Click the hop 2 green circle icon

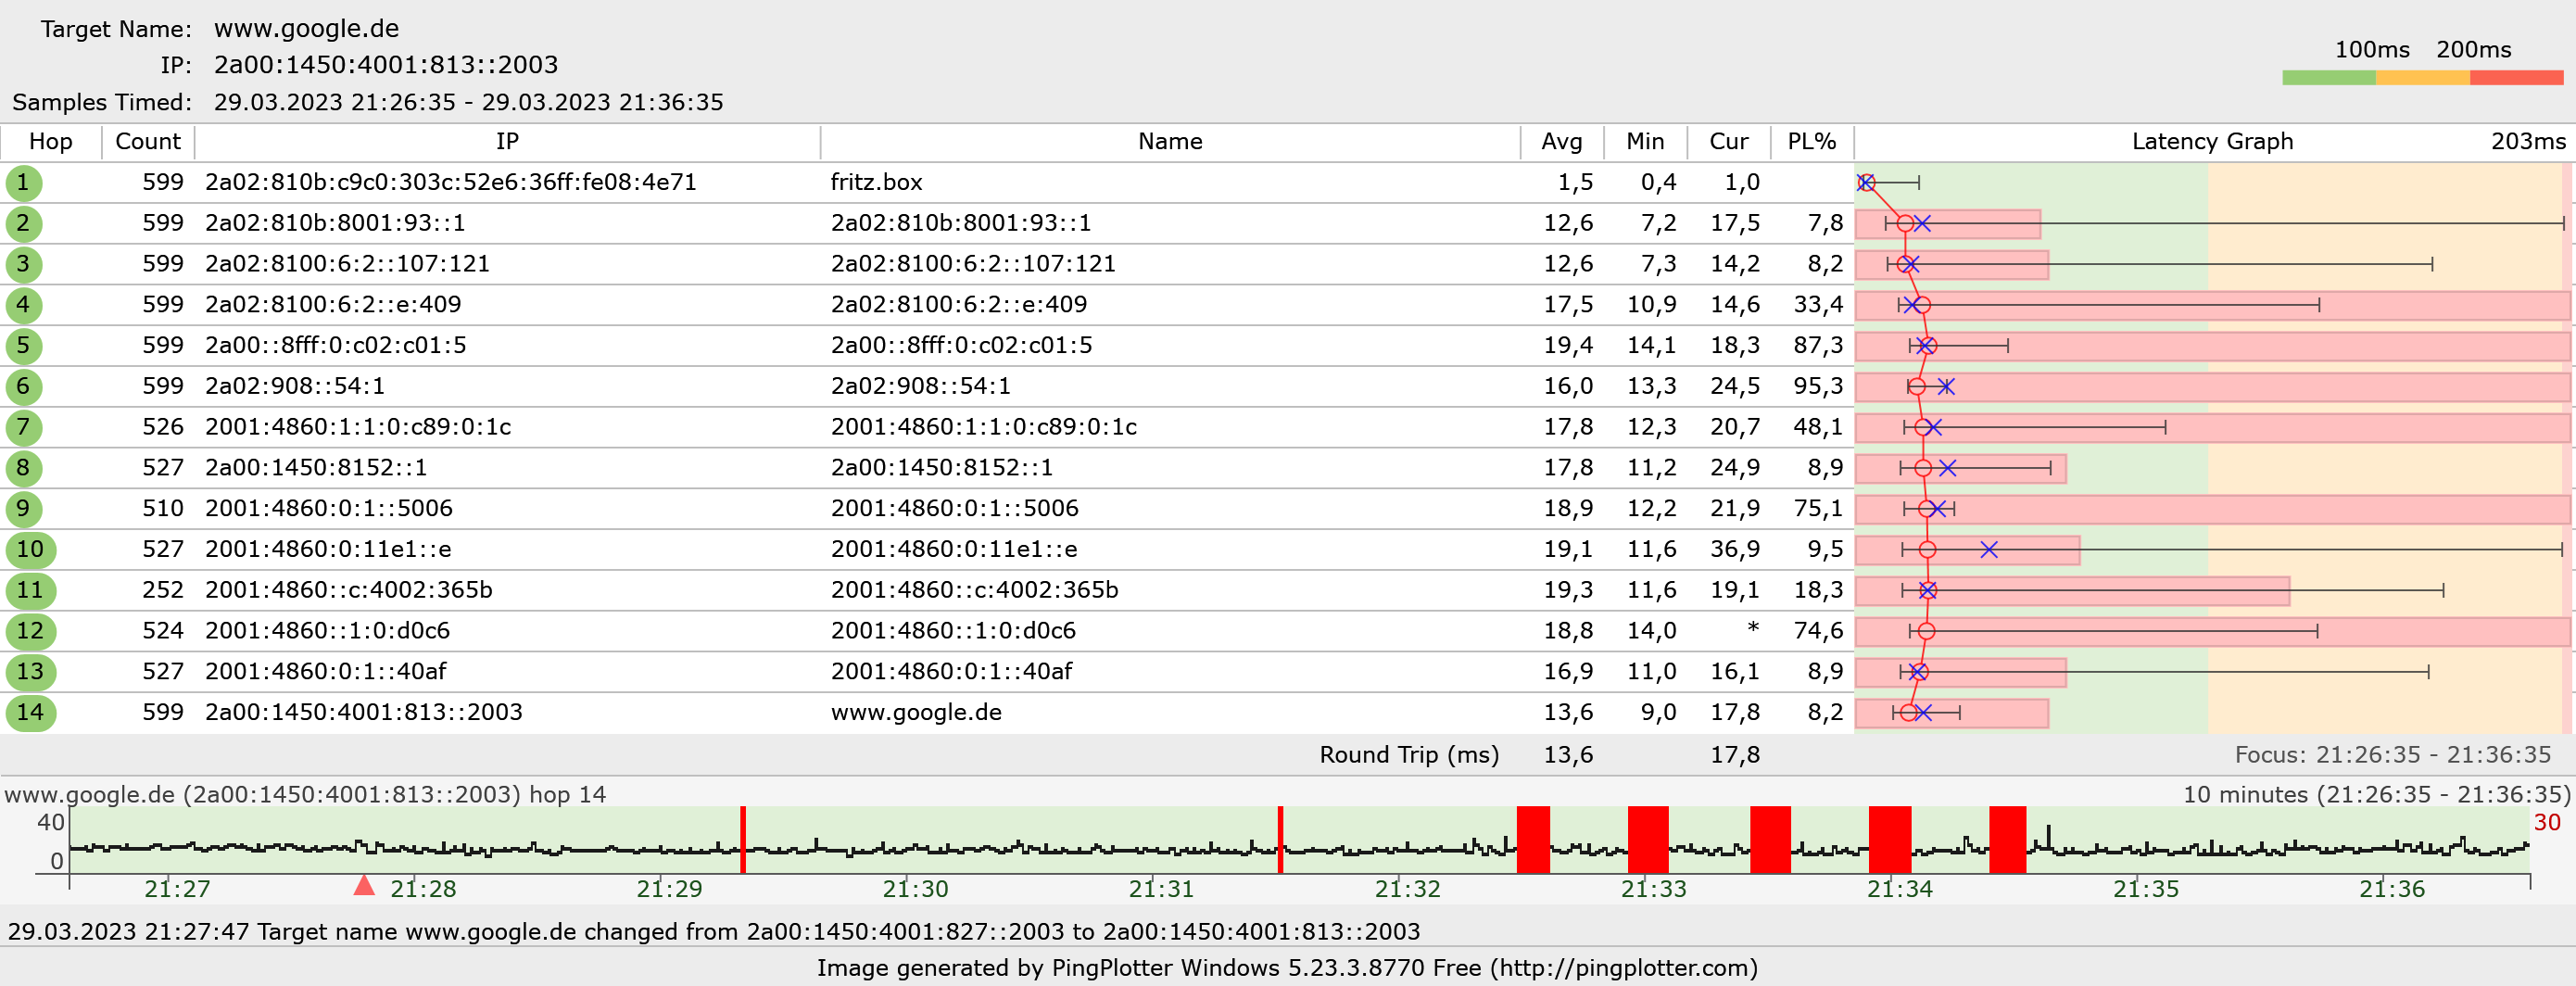pos(23,224)
